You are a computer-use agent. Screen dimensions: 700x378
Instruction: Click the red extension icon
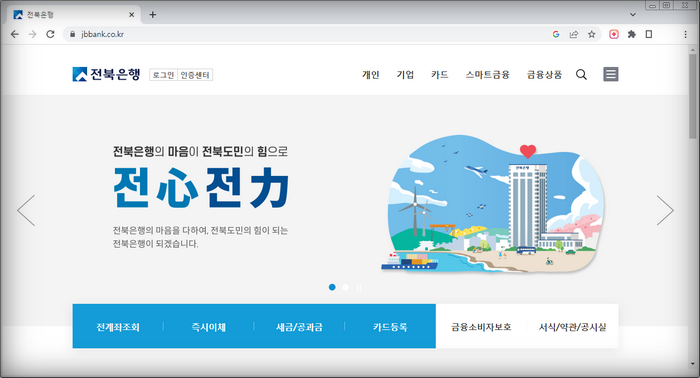coord(614,34)
